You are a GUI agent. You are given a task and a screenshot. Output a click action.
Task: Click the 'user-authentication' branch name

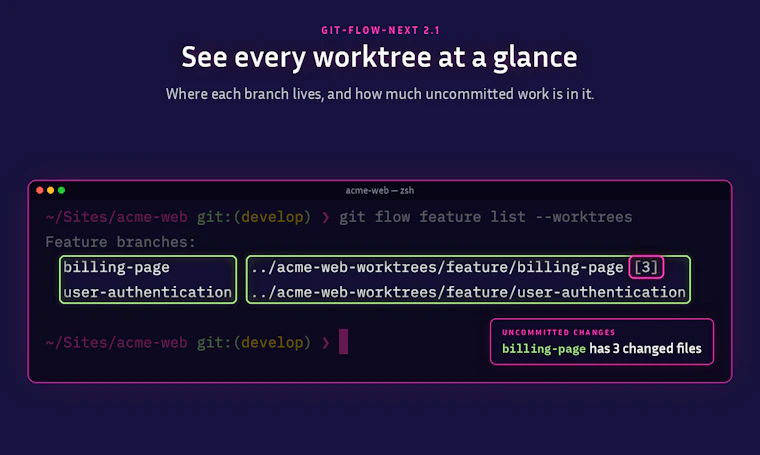[147, 292]
